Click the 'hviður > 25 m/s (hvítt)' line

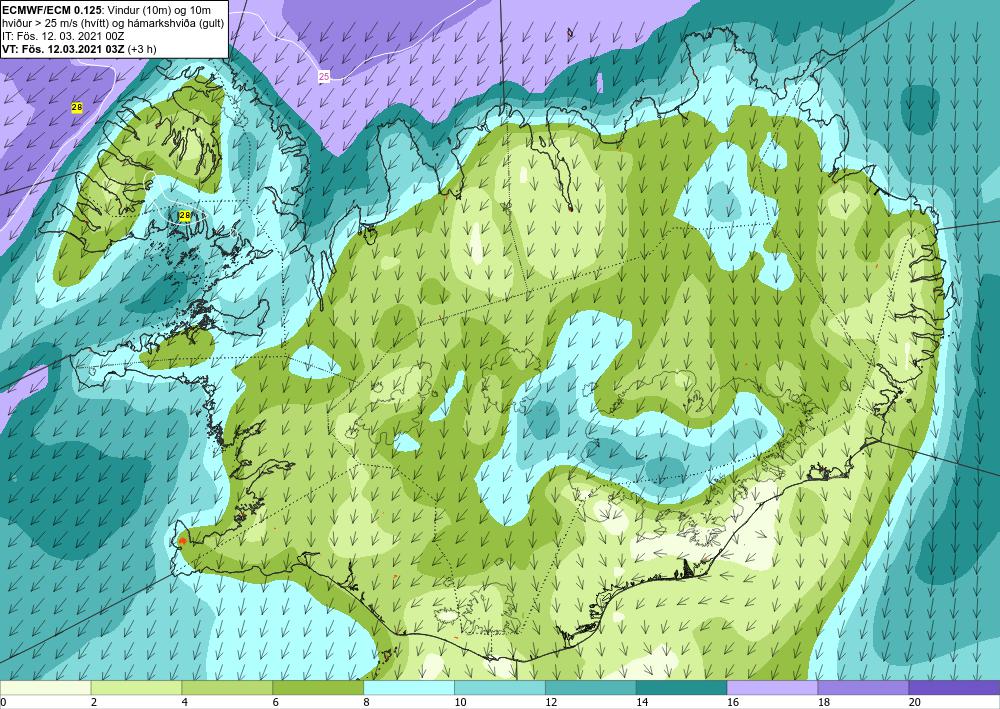coord(113,23)
